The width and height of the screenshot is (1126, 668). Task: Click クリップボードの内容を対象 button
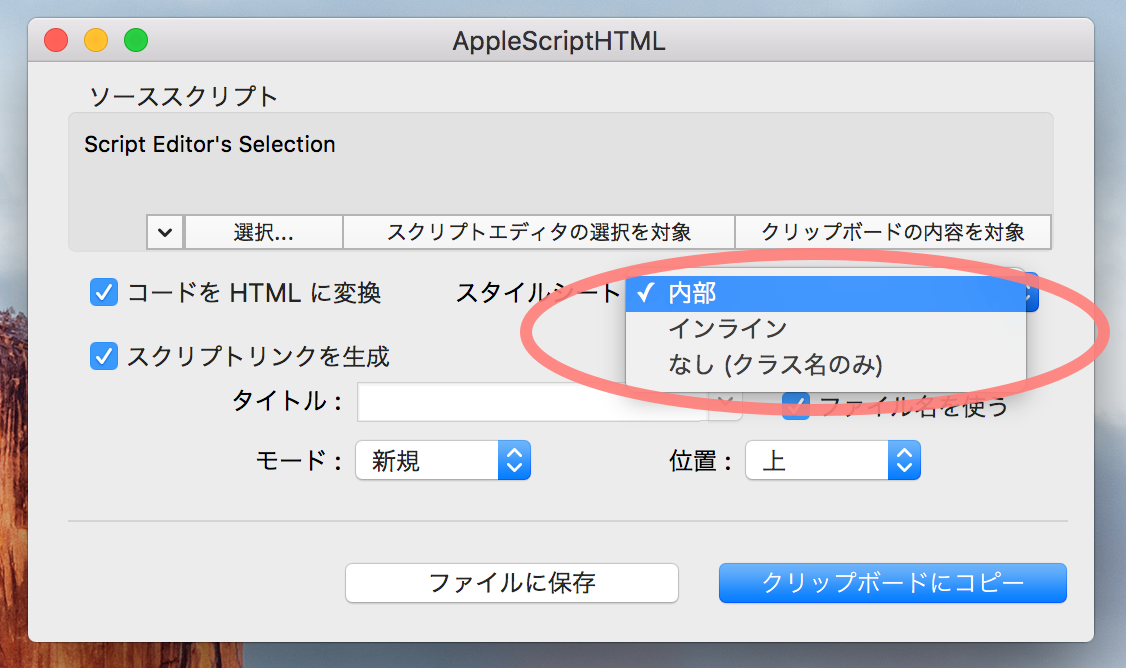coord(893,232)
